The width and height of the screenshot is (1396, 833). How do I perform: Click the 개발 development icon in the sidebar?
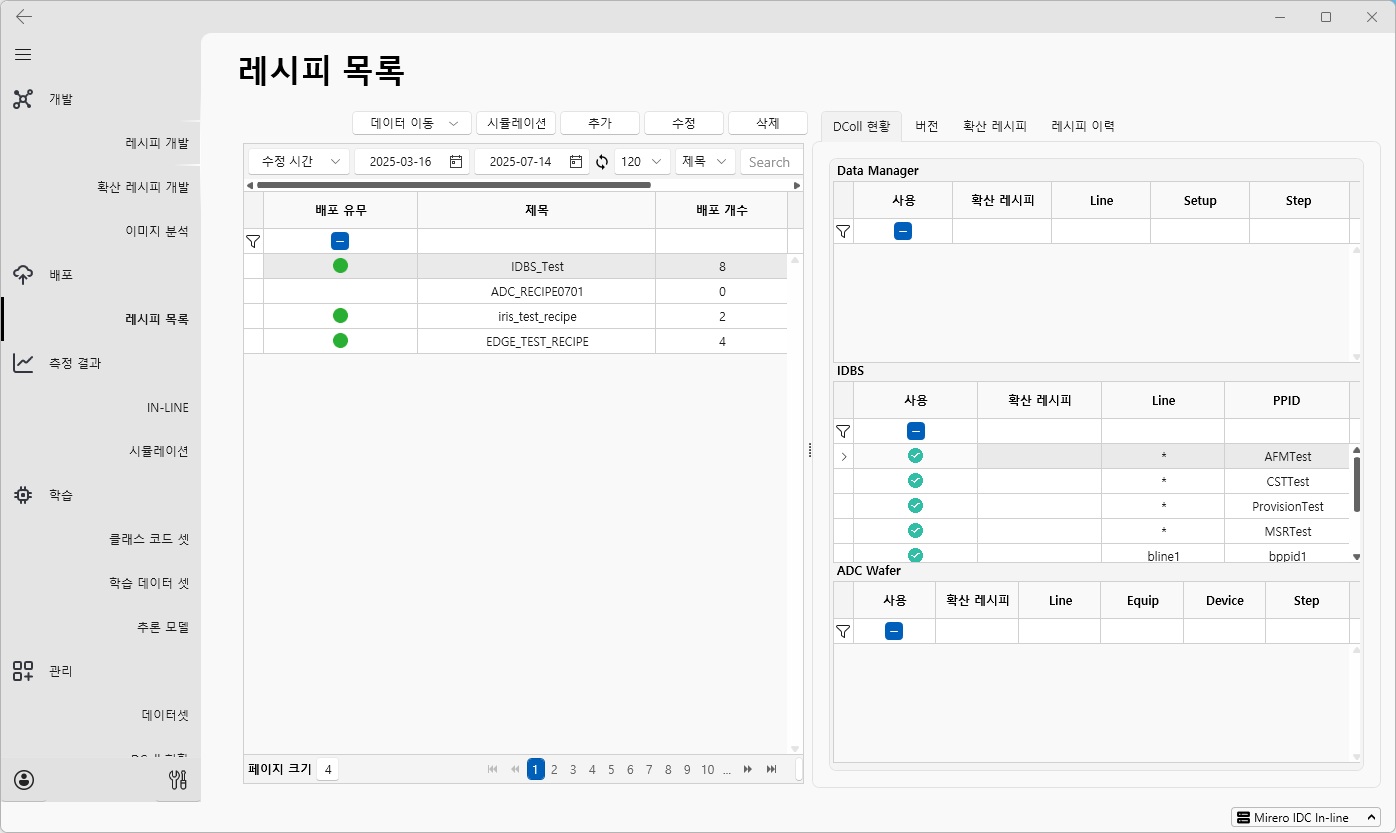coord(23,98)
